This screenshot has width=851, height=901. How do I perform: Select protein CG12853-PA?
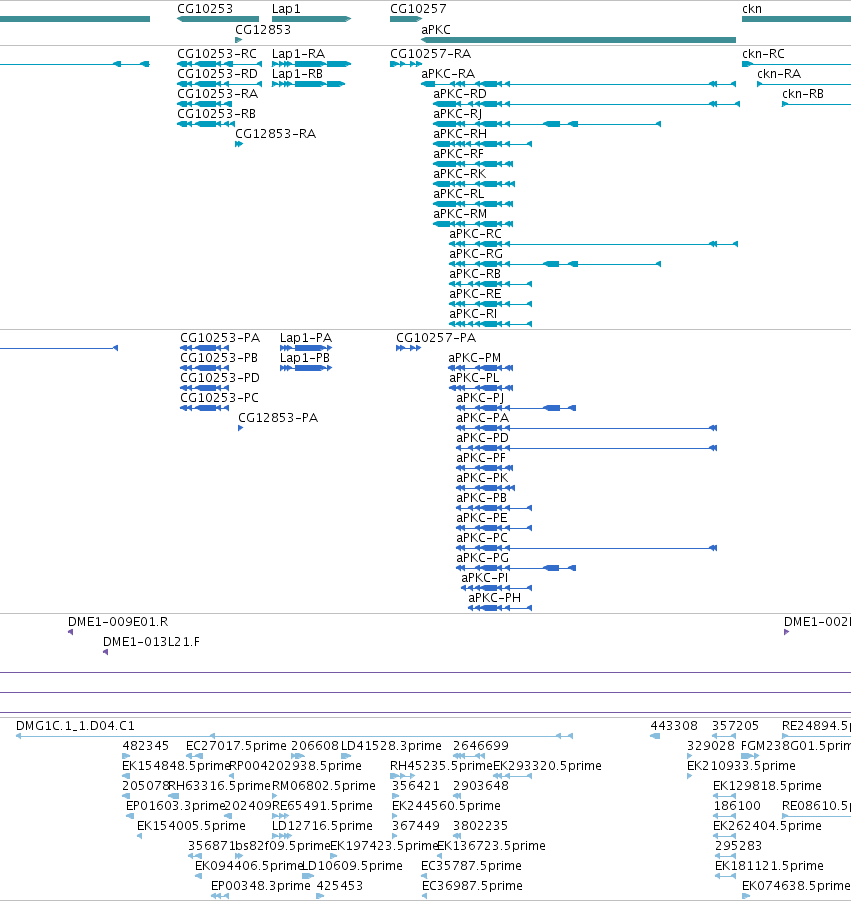pyautogui.click(x=240, y=428)
